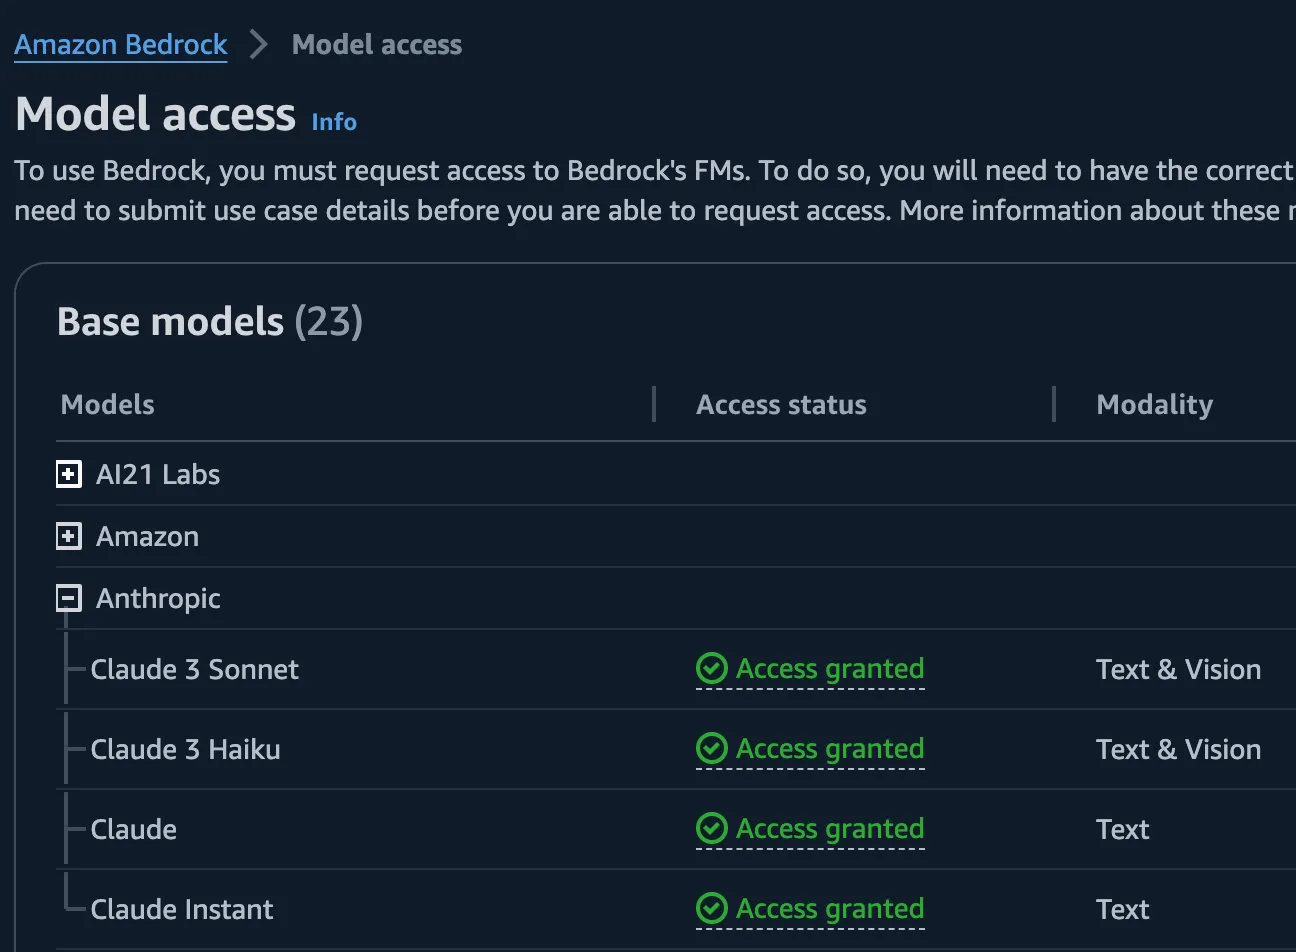Viewport: 1296px width, 952px height.
Task: Click the Modality column header
Action: [x=1154, y=405]
